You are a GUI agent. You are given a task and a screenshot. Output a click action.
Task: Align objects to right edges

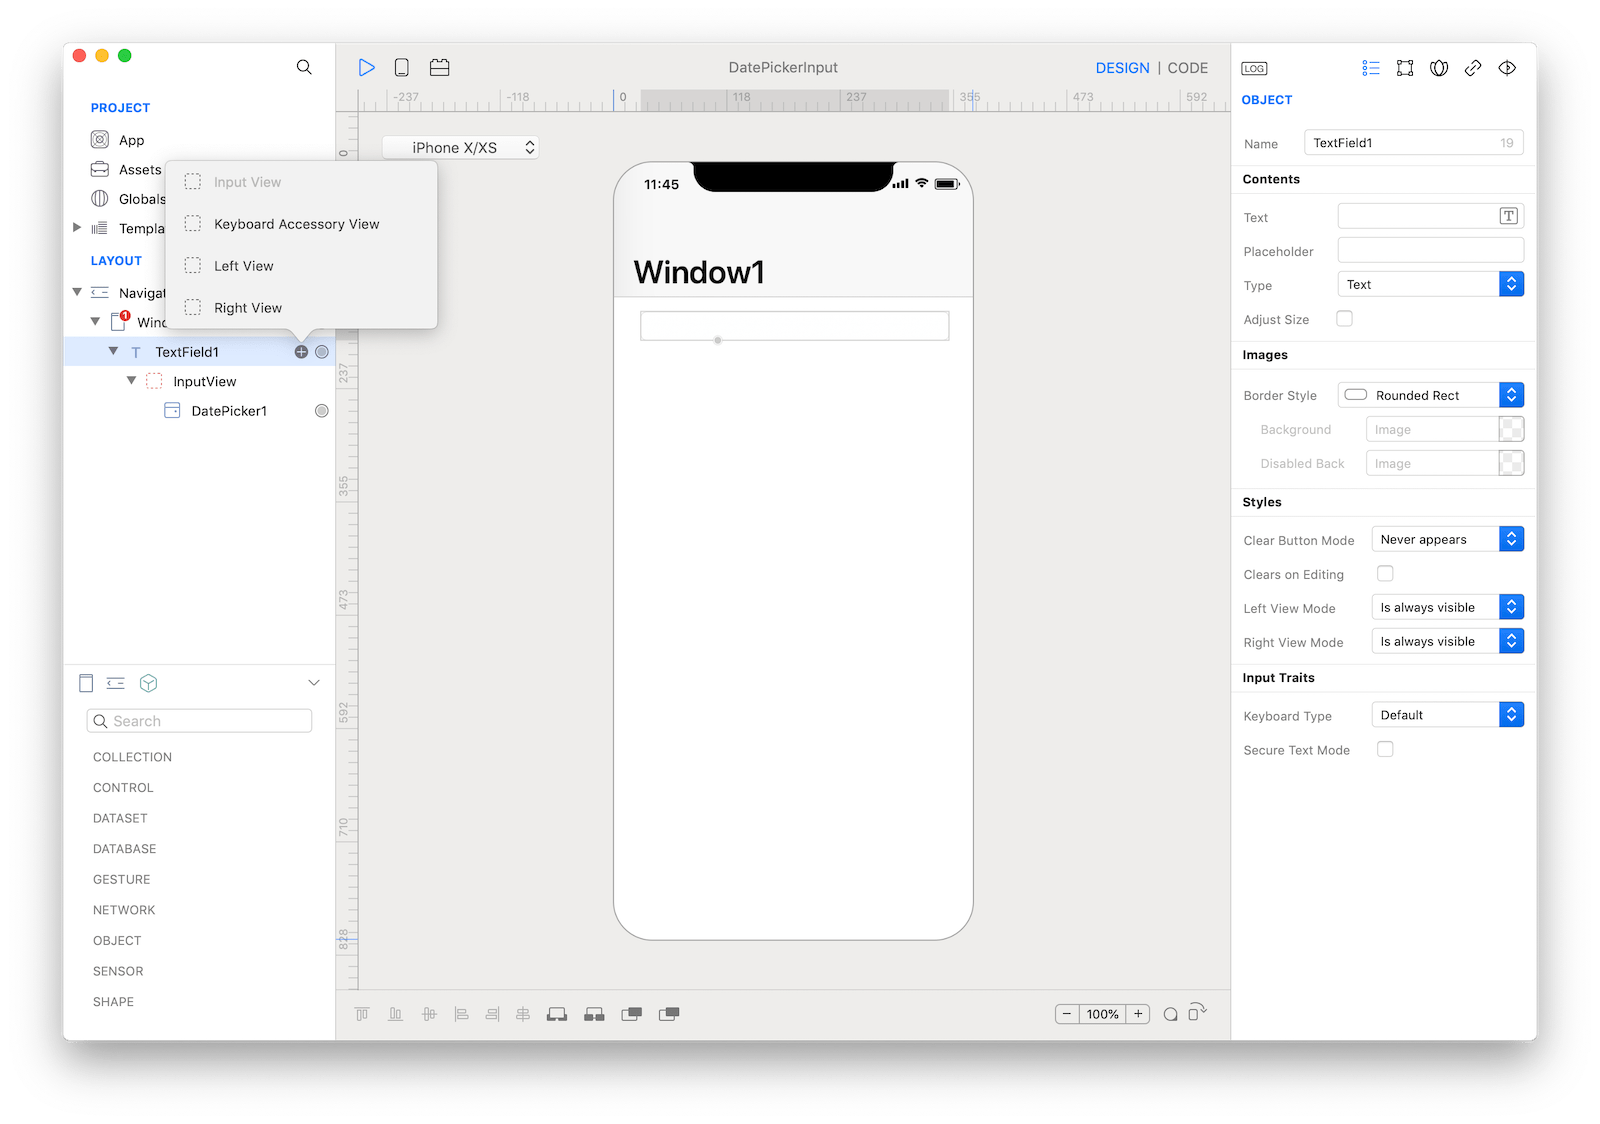coord(492,1014)
